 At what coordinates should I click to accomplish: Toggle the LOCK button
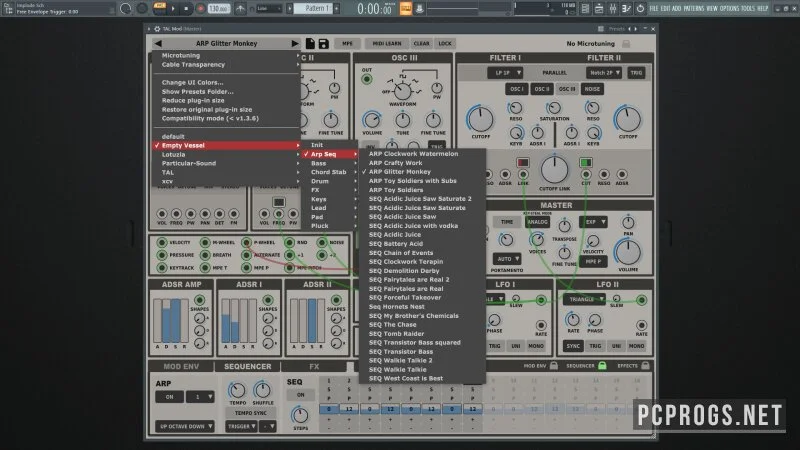coord(445,44)
